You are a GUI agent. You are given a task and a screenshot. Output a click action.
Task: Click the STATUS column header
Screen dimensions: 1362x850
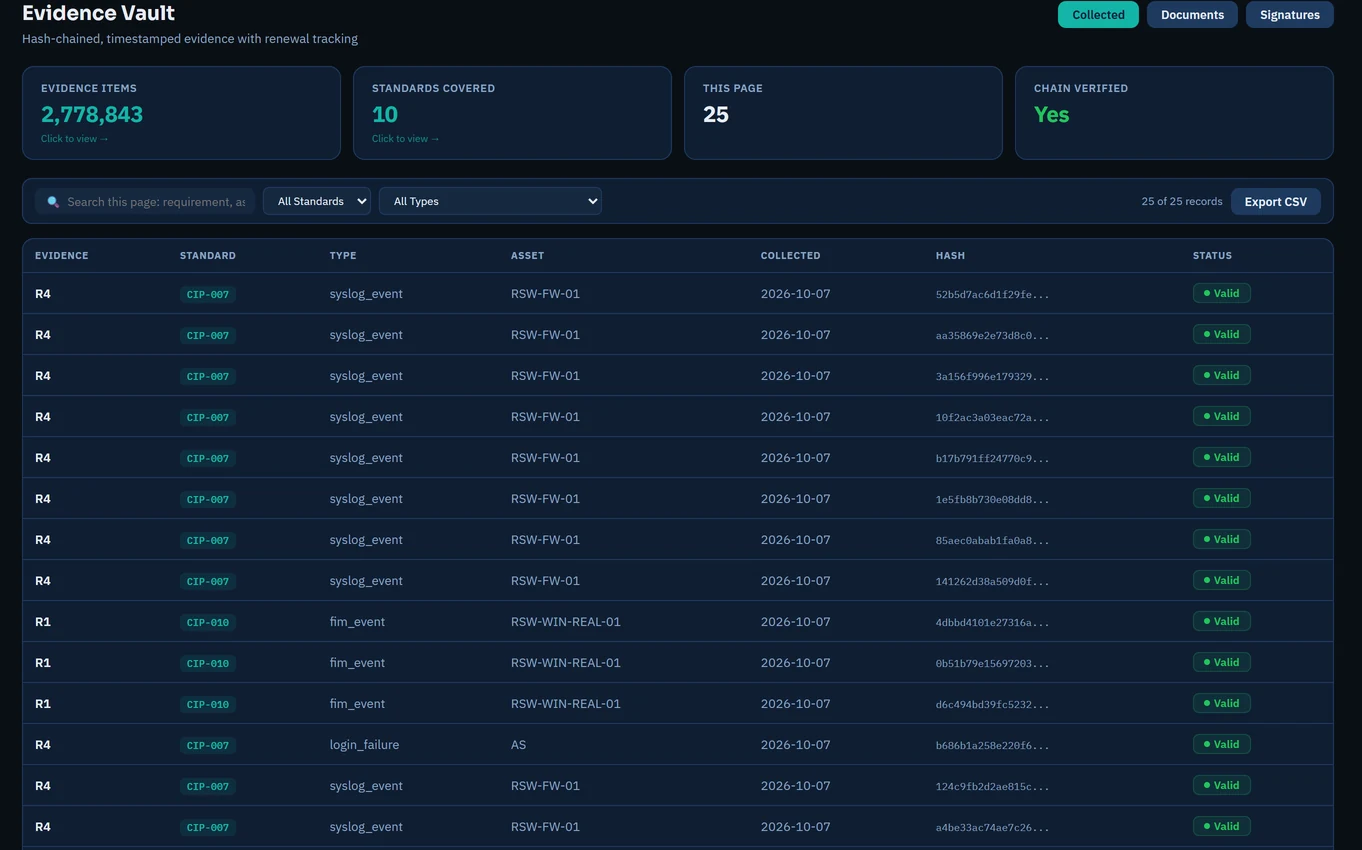pos(1212,256)
